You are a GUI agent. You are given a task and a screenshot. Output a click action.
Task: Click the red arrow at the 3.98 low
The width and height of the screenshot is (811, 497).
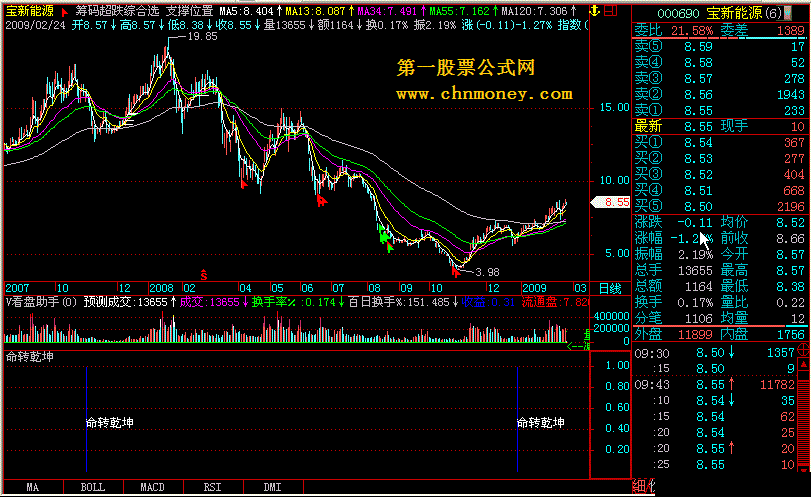pyautogui.click(x=455, y=272)
